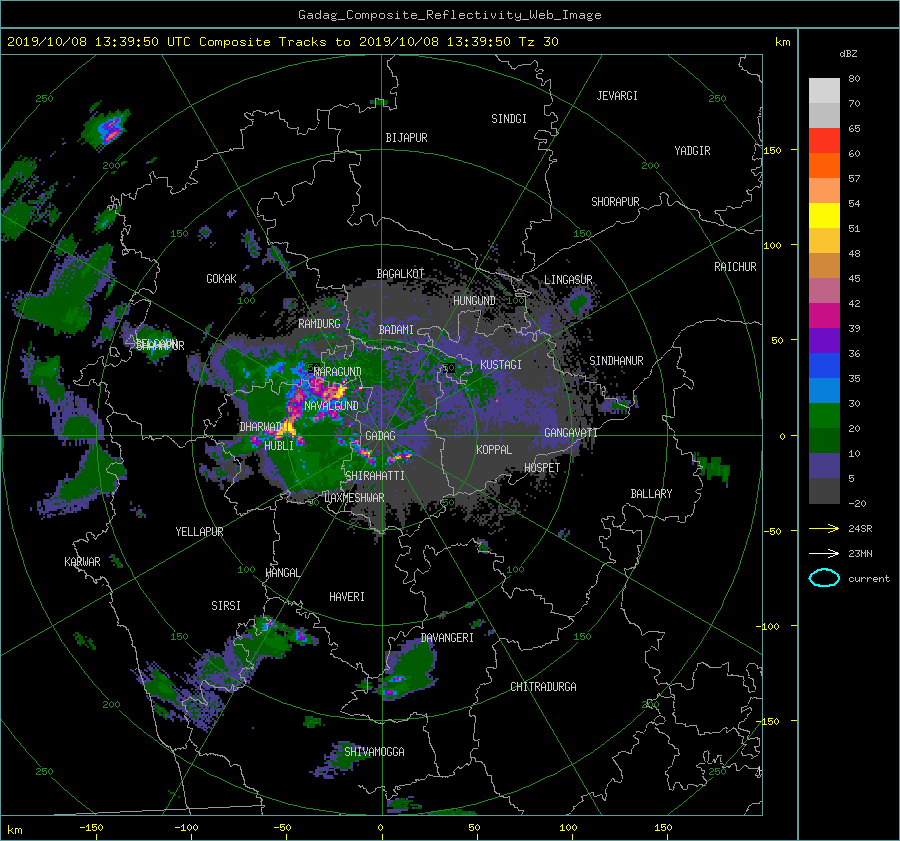Screen dimensions: 900x841
Task: Click the DAVANGERI city label
Action: (x=447, y=638)
